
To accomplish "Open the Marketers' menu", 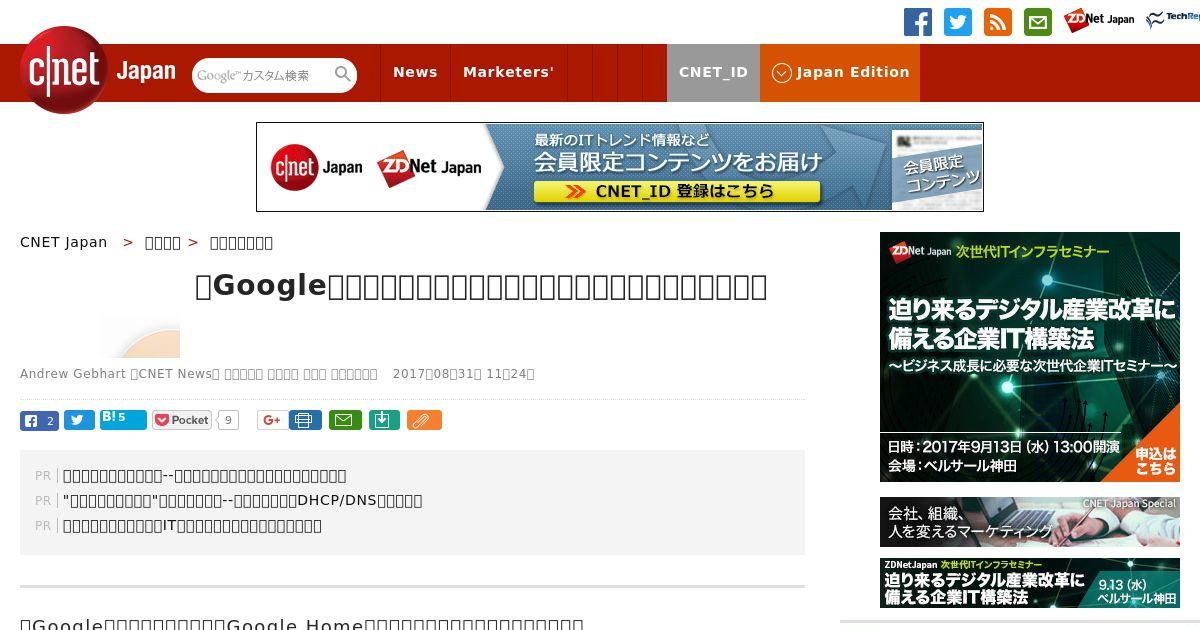I will (508, 72).
